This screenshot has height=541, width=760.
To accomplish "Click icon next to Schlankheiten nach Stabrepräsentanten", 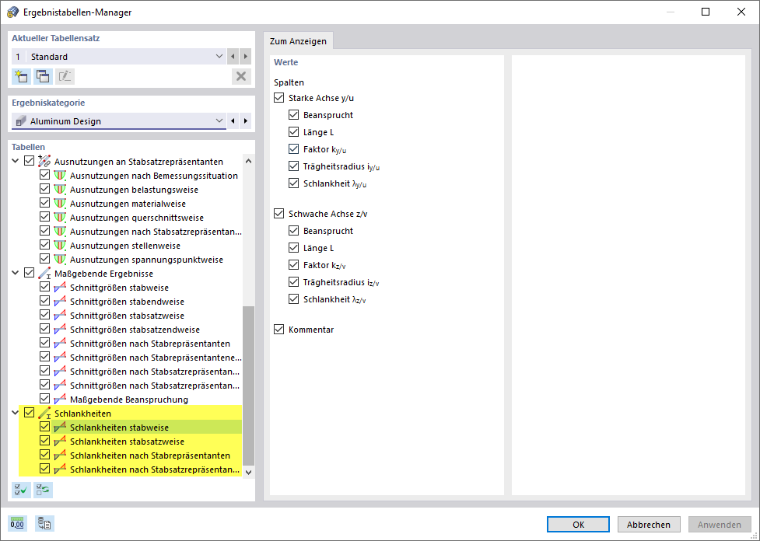I will [x=60, y=456].
